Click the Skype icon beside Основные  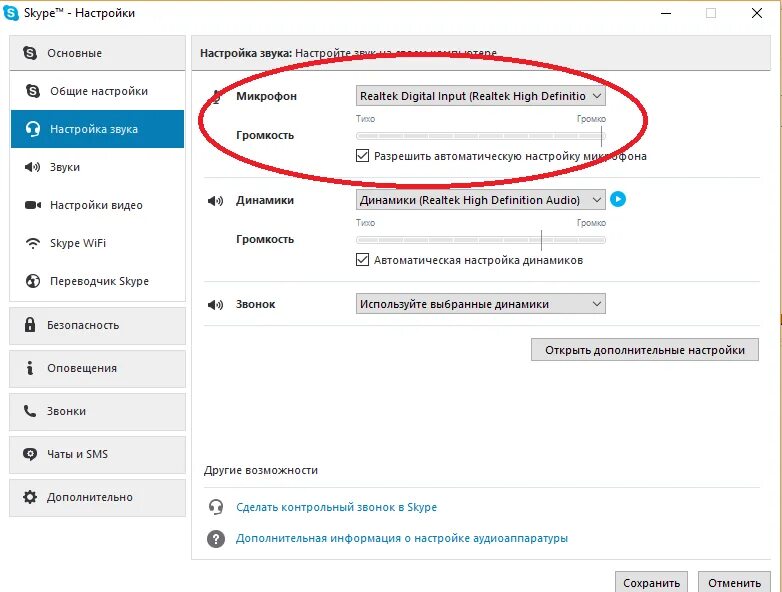(x=30, y=52)
